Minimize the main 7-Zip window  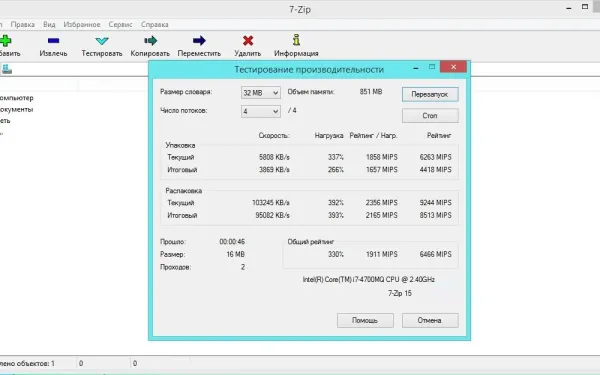pyautogui.click(x=569, y=8)
